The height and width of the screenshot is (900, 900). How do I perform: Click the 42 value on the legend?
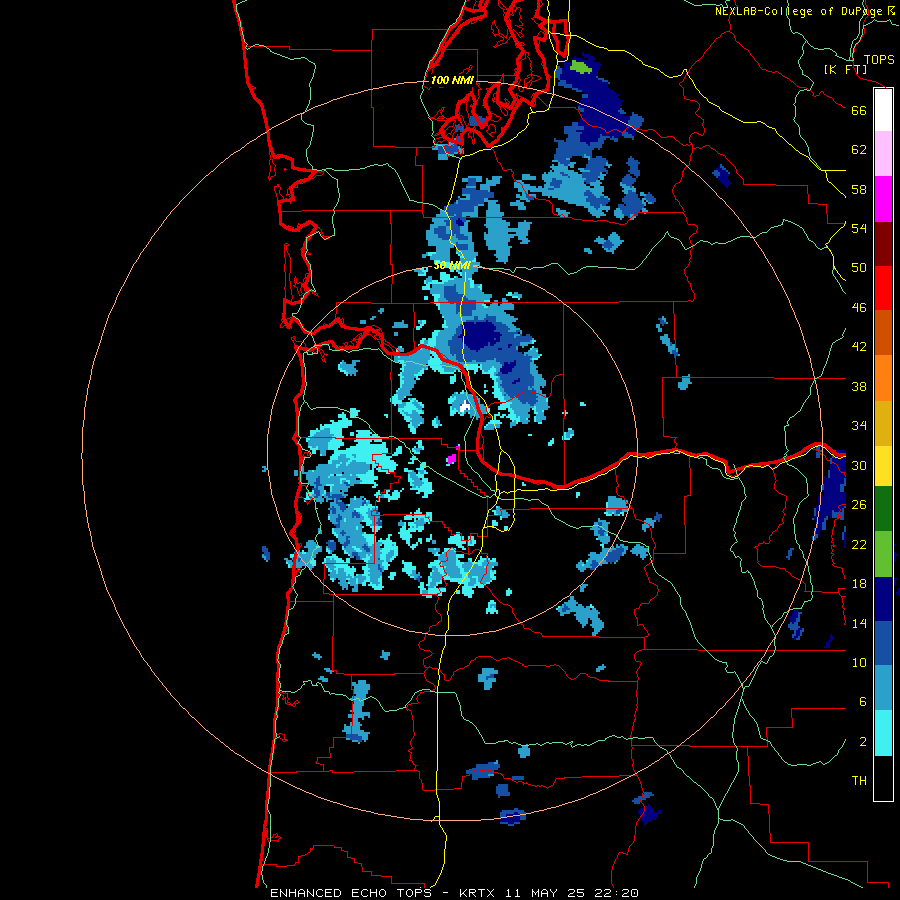[859, 346]
